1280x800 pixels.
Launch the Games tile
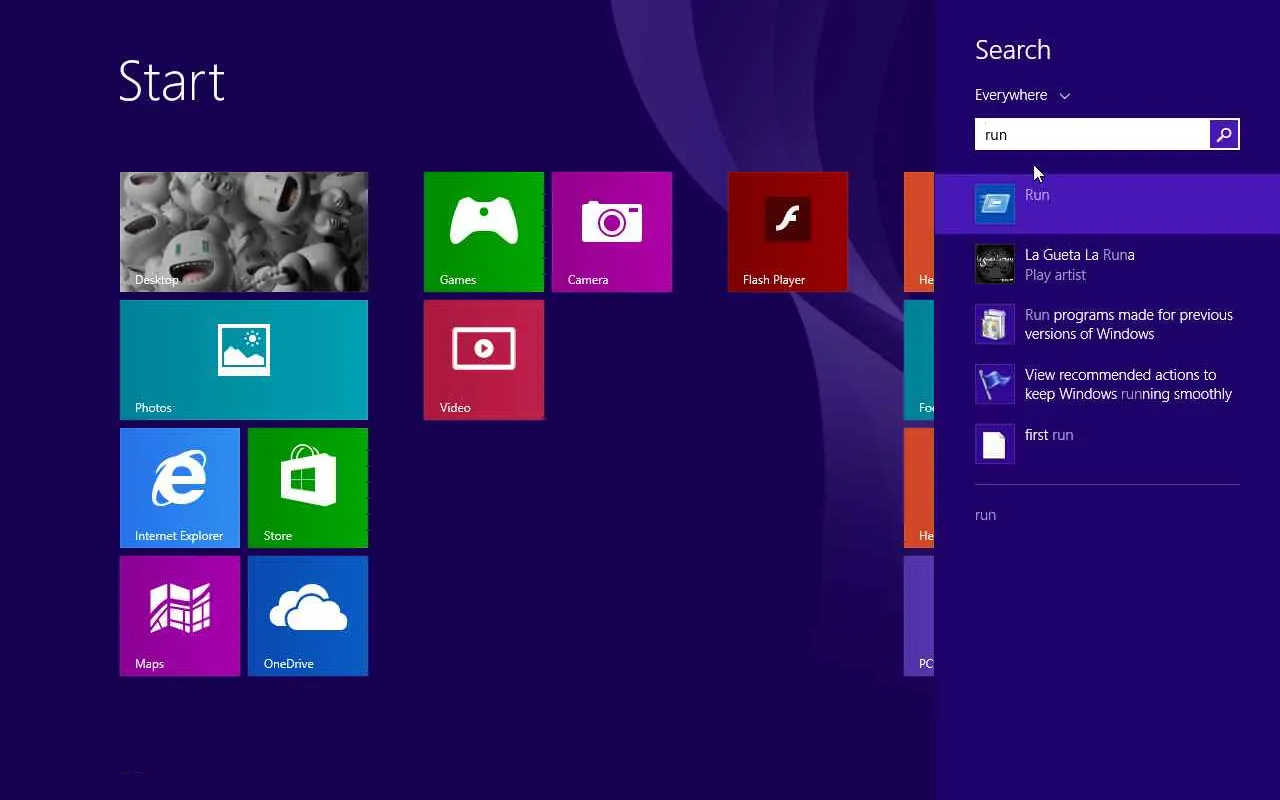pyautogui.click(x=484, y=232)
